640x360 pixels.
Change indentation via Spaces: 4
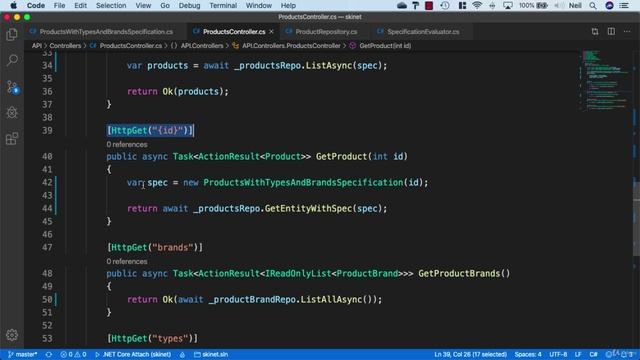(x=528, y=354)
